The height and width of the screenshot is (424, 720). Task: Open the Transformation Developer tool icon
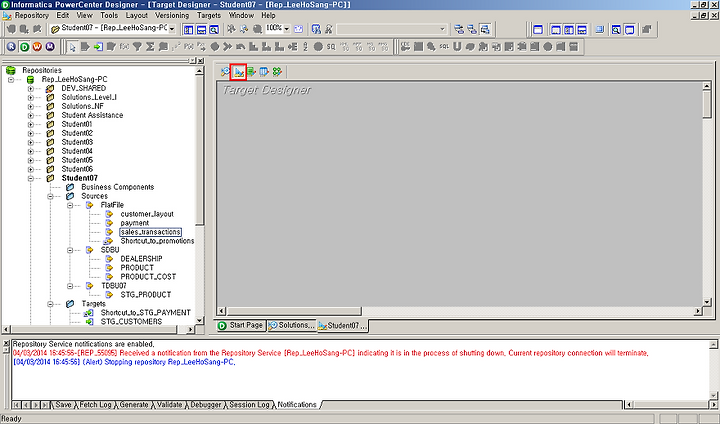click(x=251, y=72)
